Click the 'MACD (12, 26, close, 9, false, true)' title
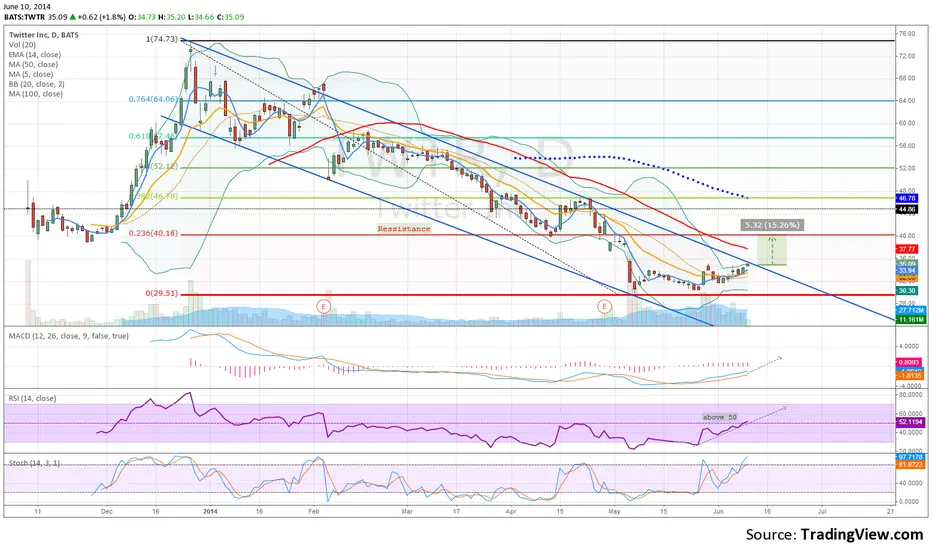 (x=68, y=337)
